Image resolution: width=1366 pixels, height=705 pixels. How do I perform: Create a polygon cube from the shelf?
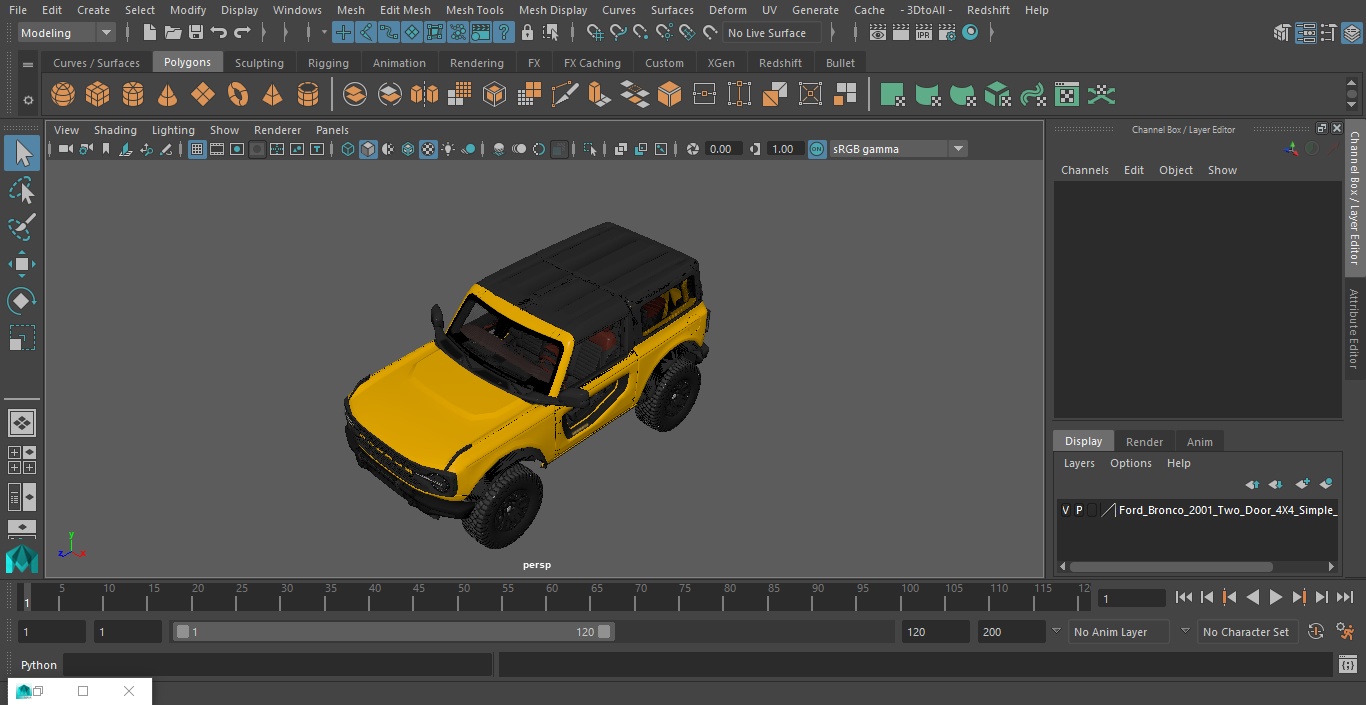tap(98, 95)
